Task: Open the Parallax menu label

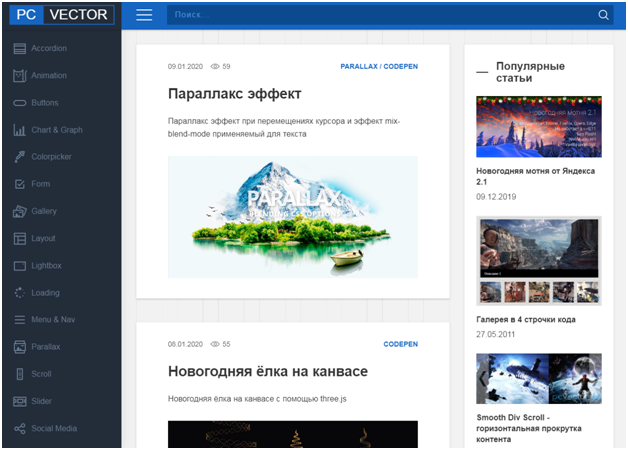Action: point(46,347)
